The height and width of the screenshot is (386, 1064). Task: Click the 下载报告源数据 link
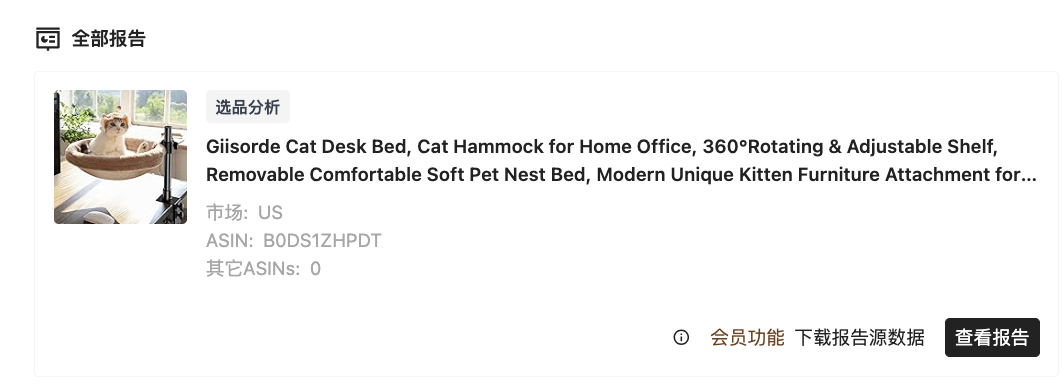(859, 337)
